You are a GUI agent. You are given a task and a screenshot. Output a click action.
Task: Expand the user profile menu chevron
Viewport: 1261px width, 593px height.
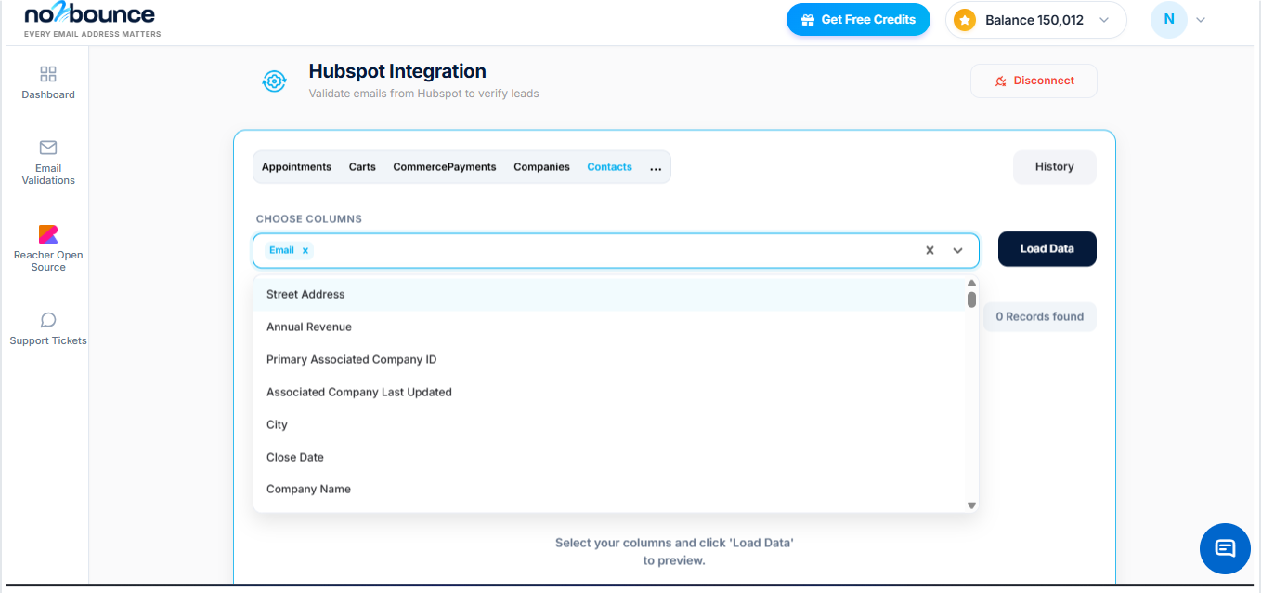click(1201, 20)
